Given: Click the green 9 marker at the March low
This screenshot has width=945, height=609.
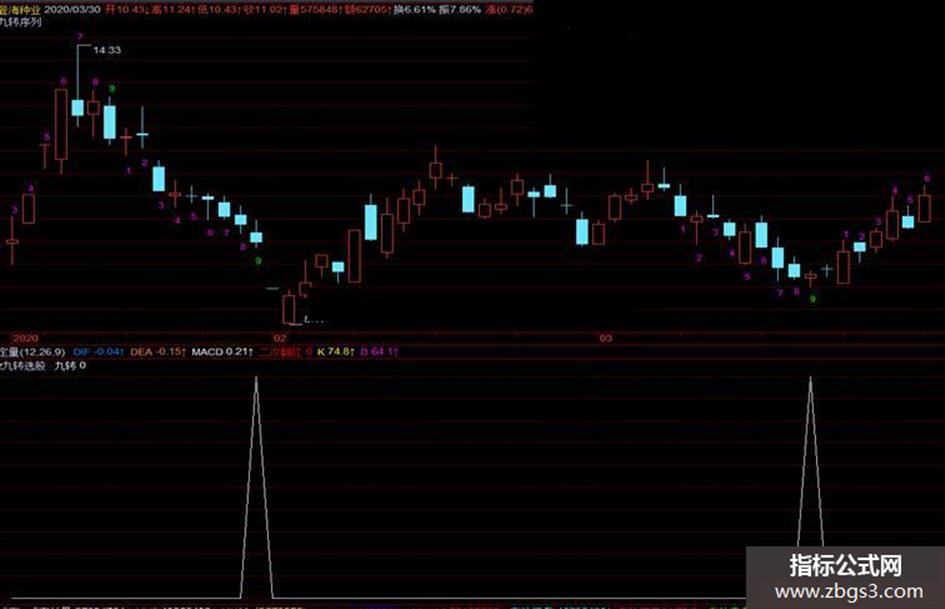Looking at the screenshot, I should (x=813, y=298).
